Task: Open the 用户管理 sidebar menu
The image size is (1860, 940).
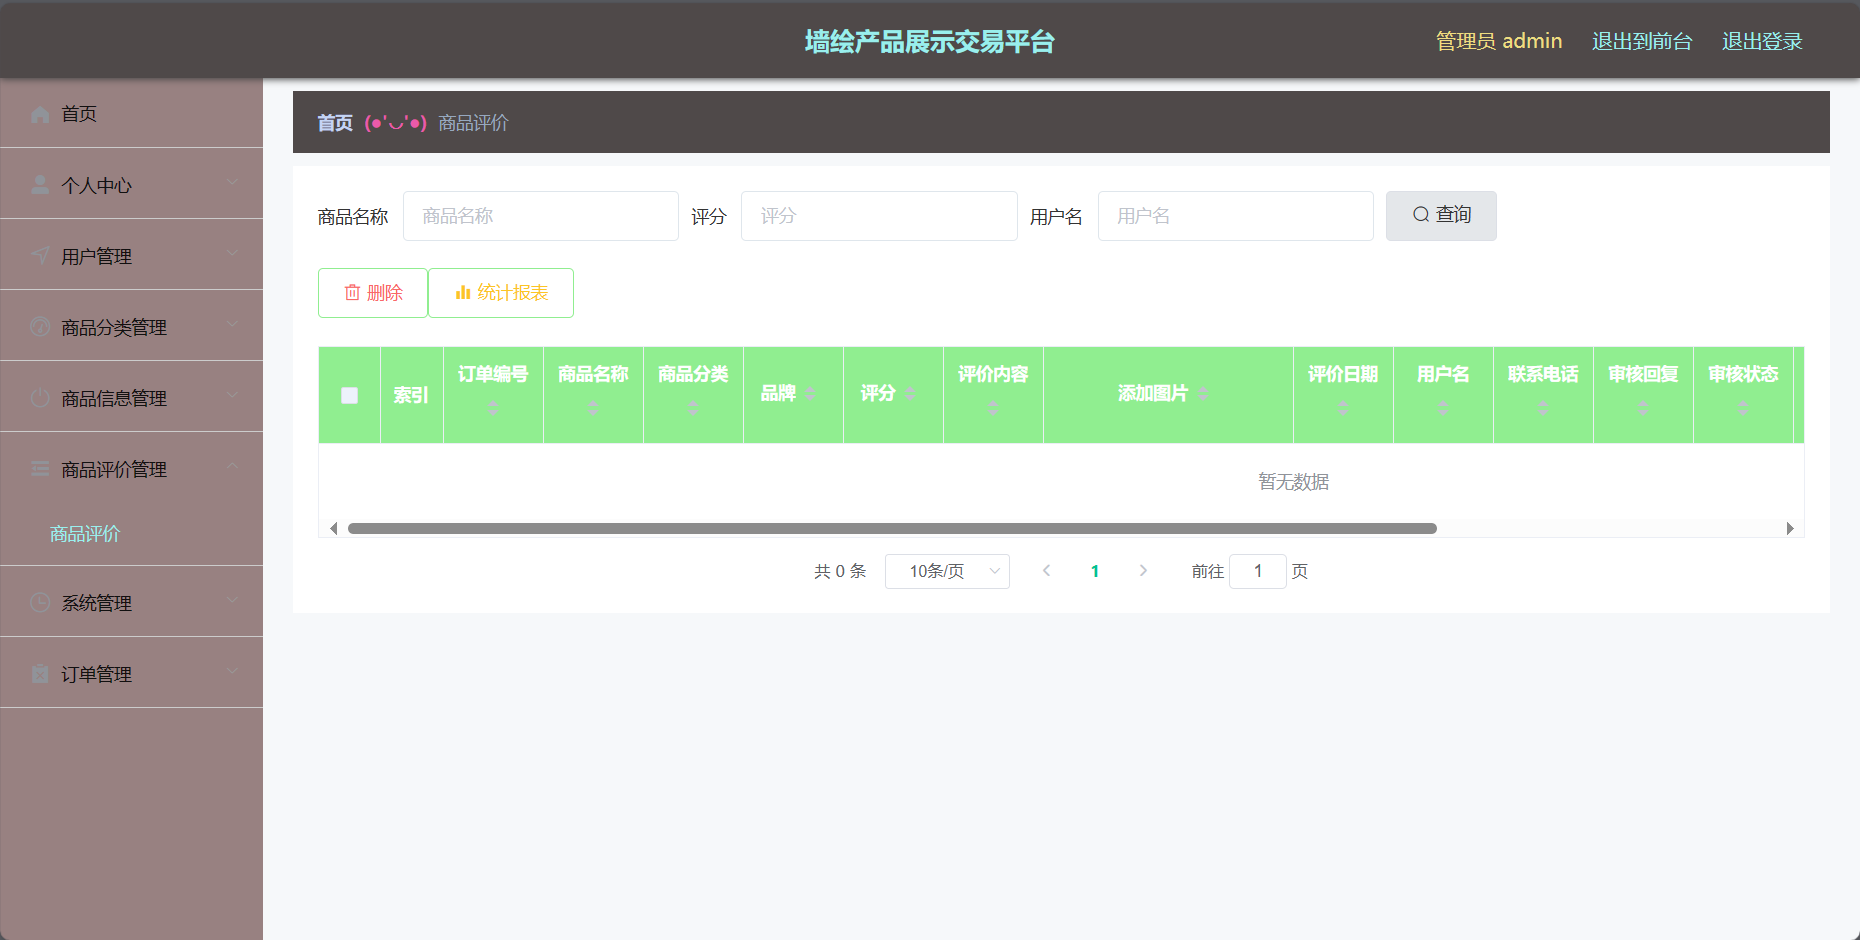Action: (131, 256)
